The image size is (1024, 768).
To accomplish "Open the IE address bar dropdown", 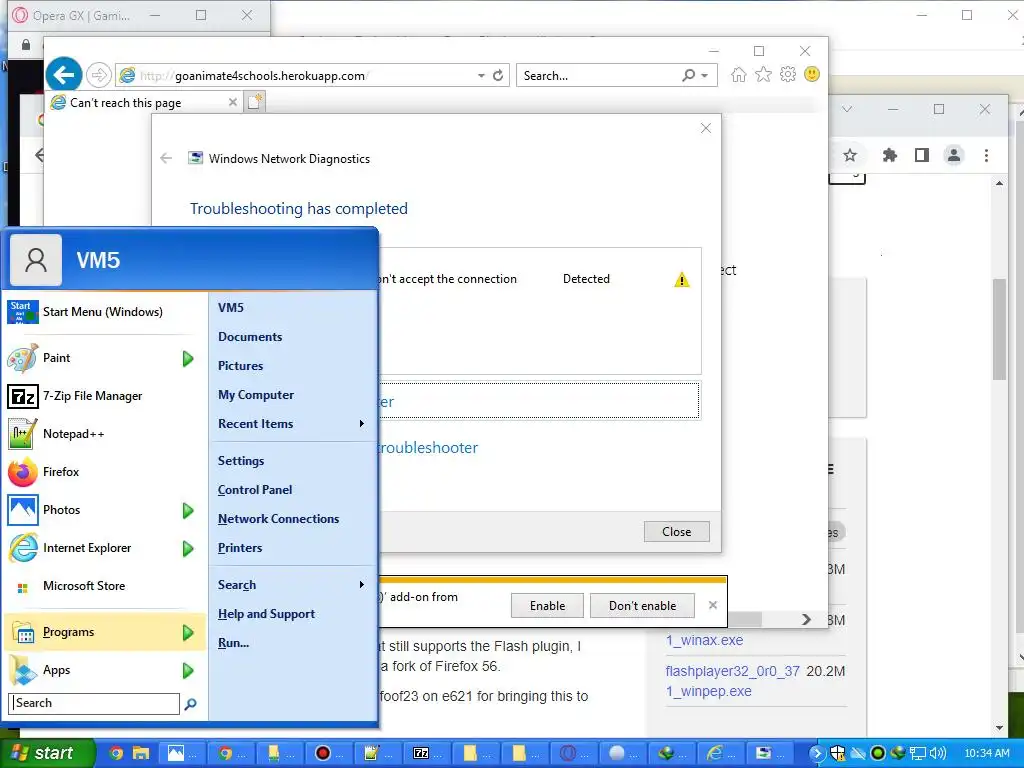I will (481, 75).
